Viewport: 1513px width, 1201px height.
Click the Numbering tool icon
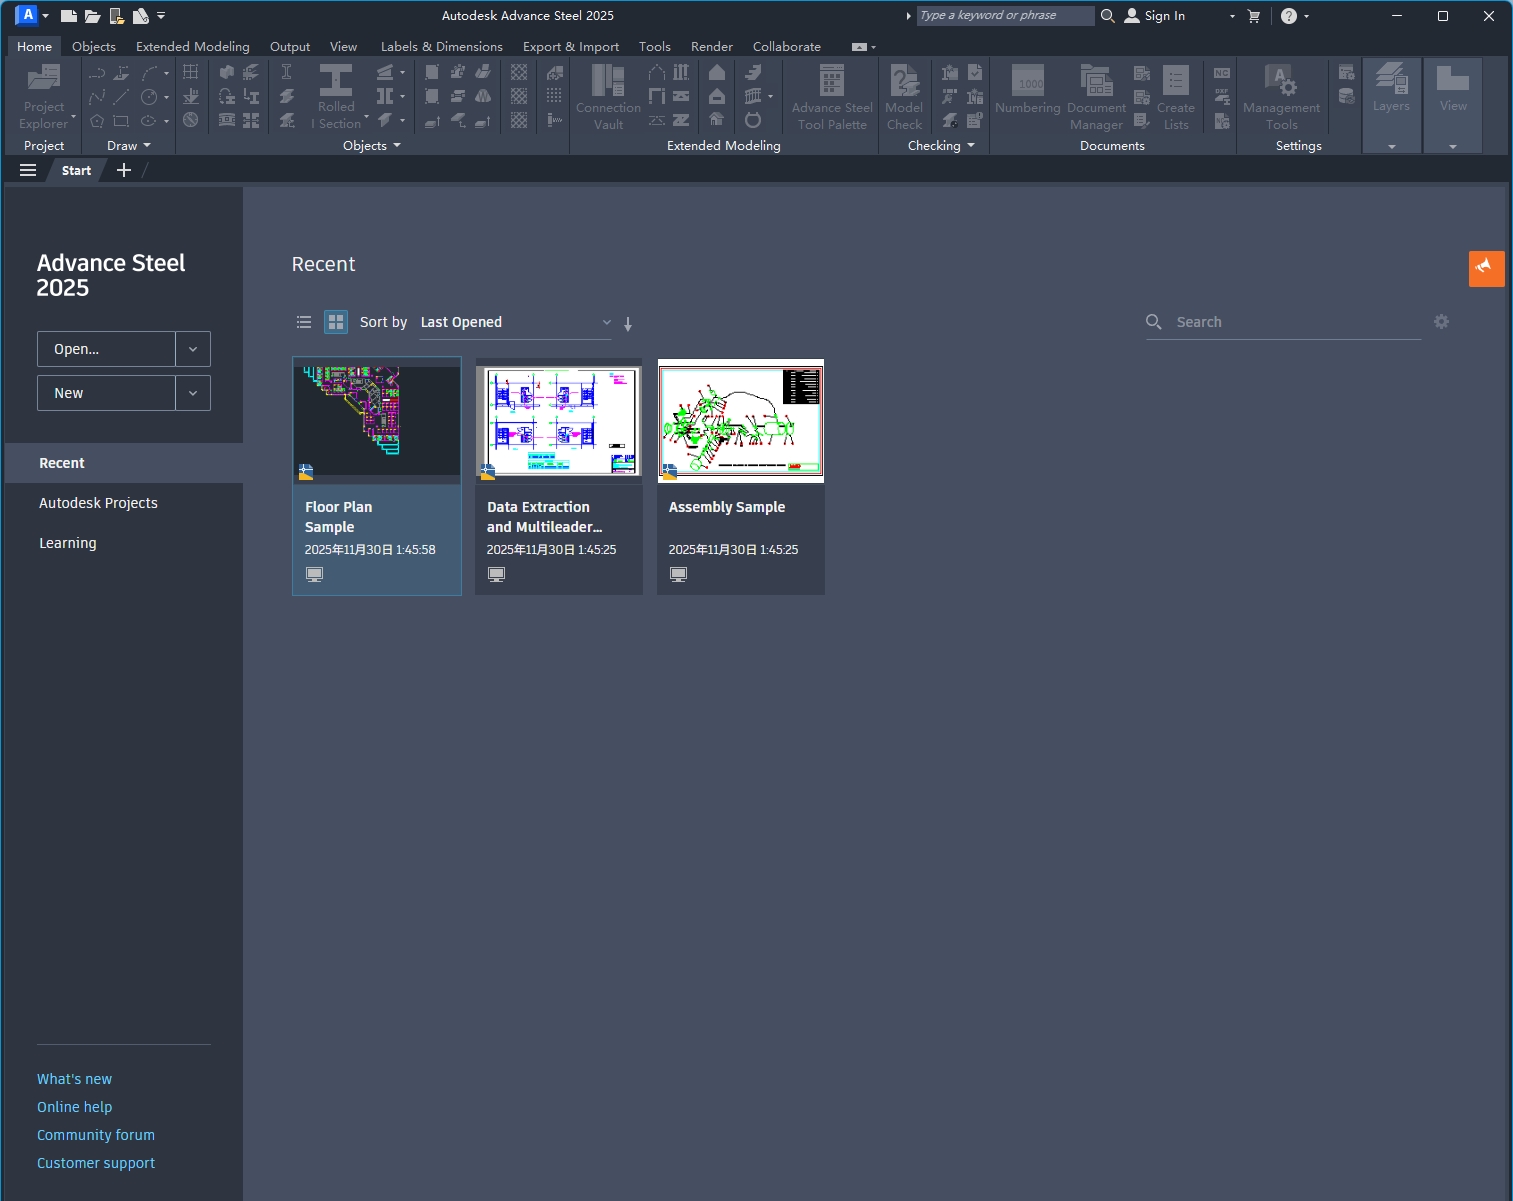[1028, 82]
